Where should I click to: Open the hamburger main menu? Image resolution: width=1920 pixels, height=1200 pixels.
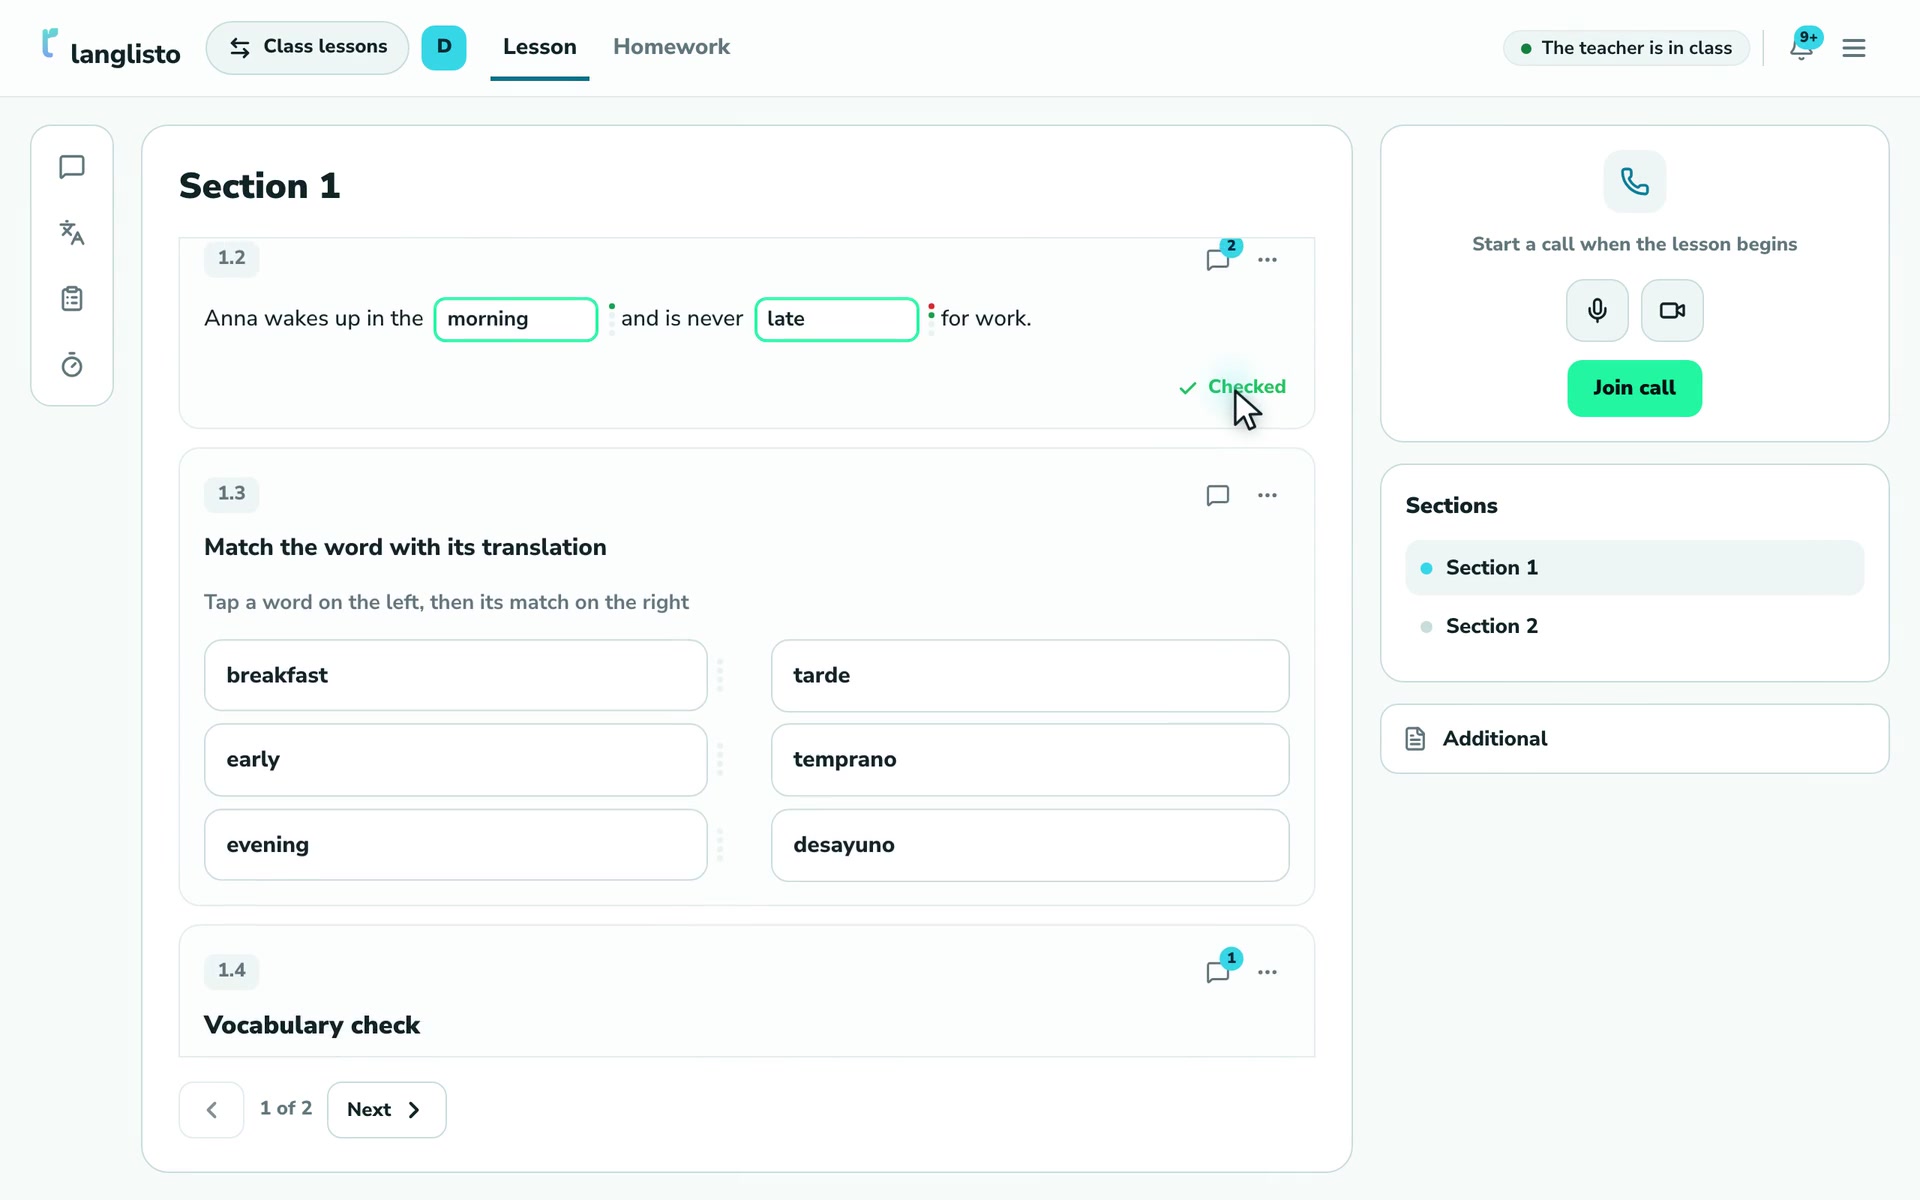click(x=1854, y=48)
